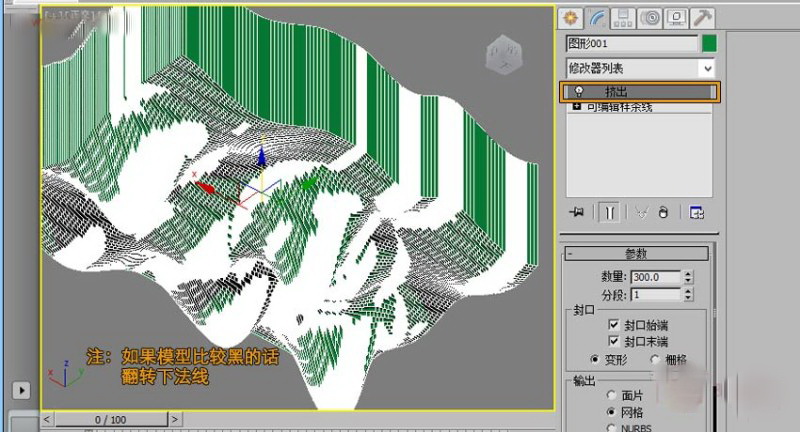Uncheck the 封口末端 checkbox
Viewport: 800px width, 432px height.
click(614, 341)
